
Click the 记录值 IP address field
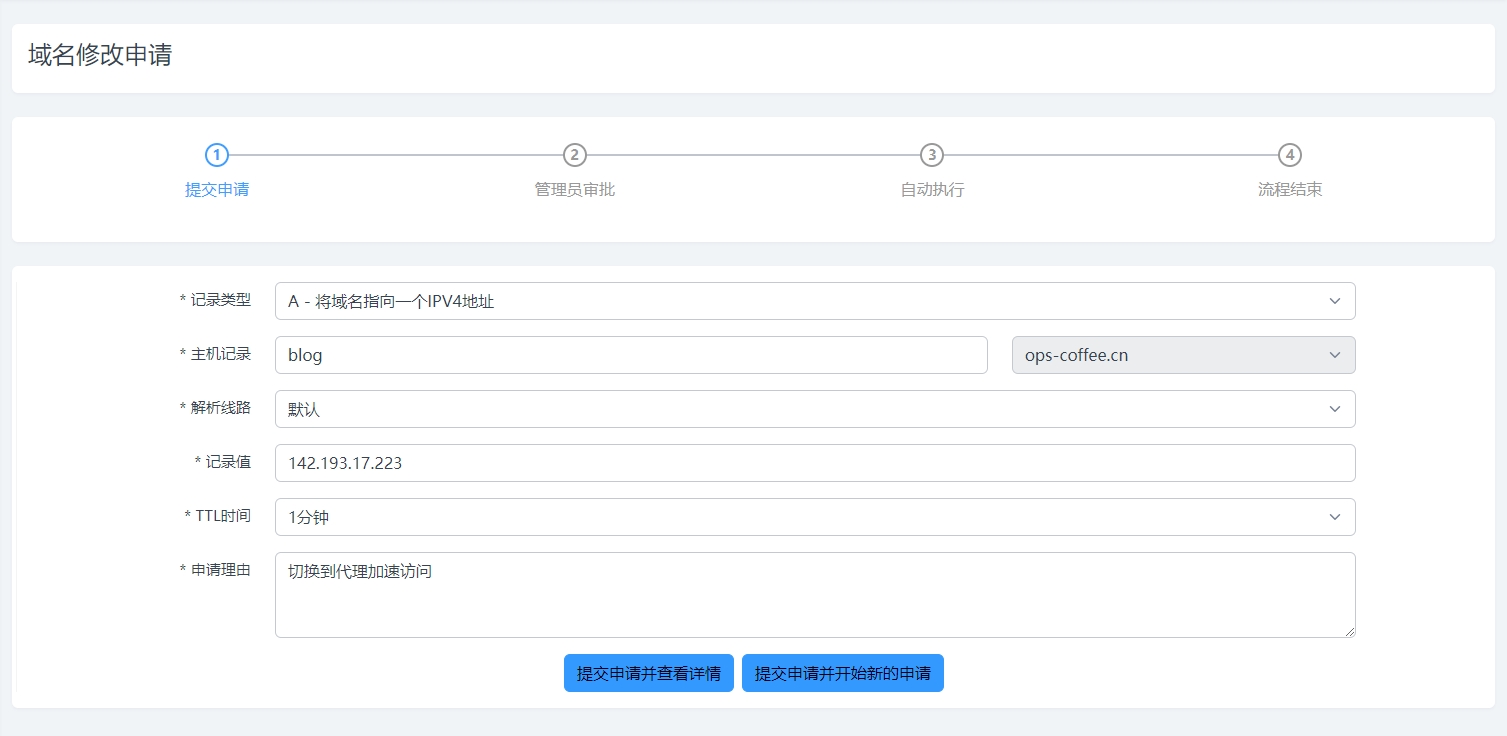[814, 463]
